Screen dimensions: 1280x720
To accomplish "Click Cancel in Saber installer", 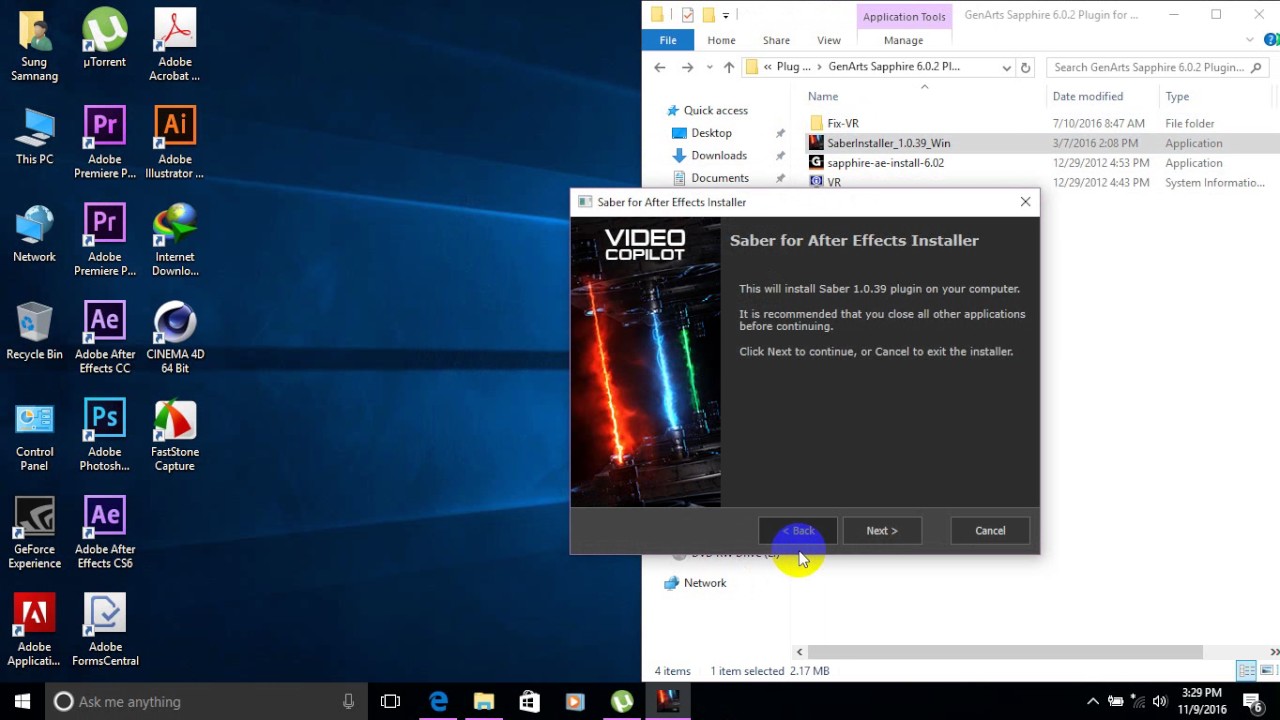I will pos(990,531).
